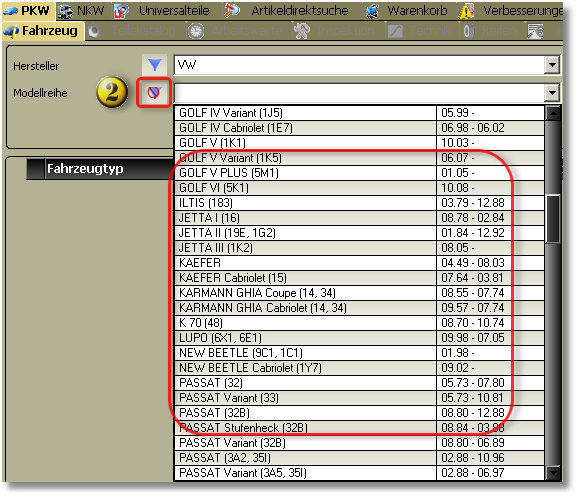Click the list scrollbar thumb
577x496 pixels.
tap(553, 219)
